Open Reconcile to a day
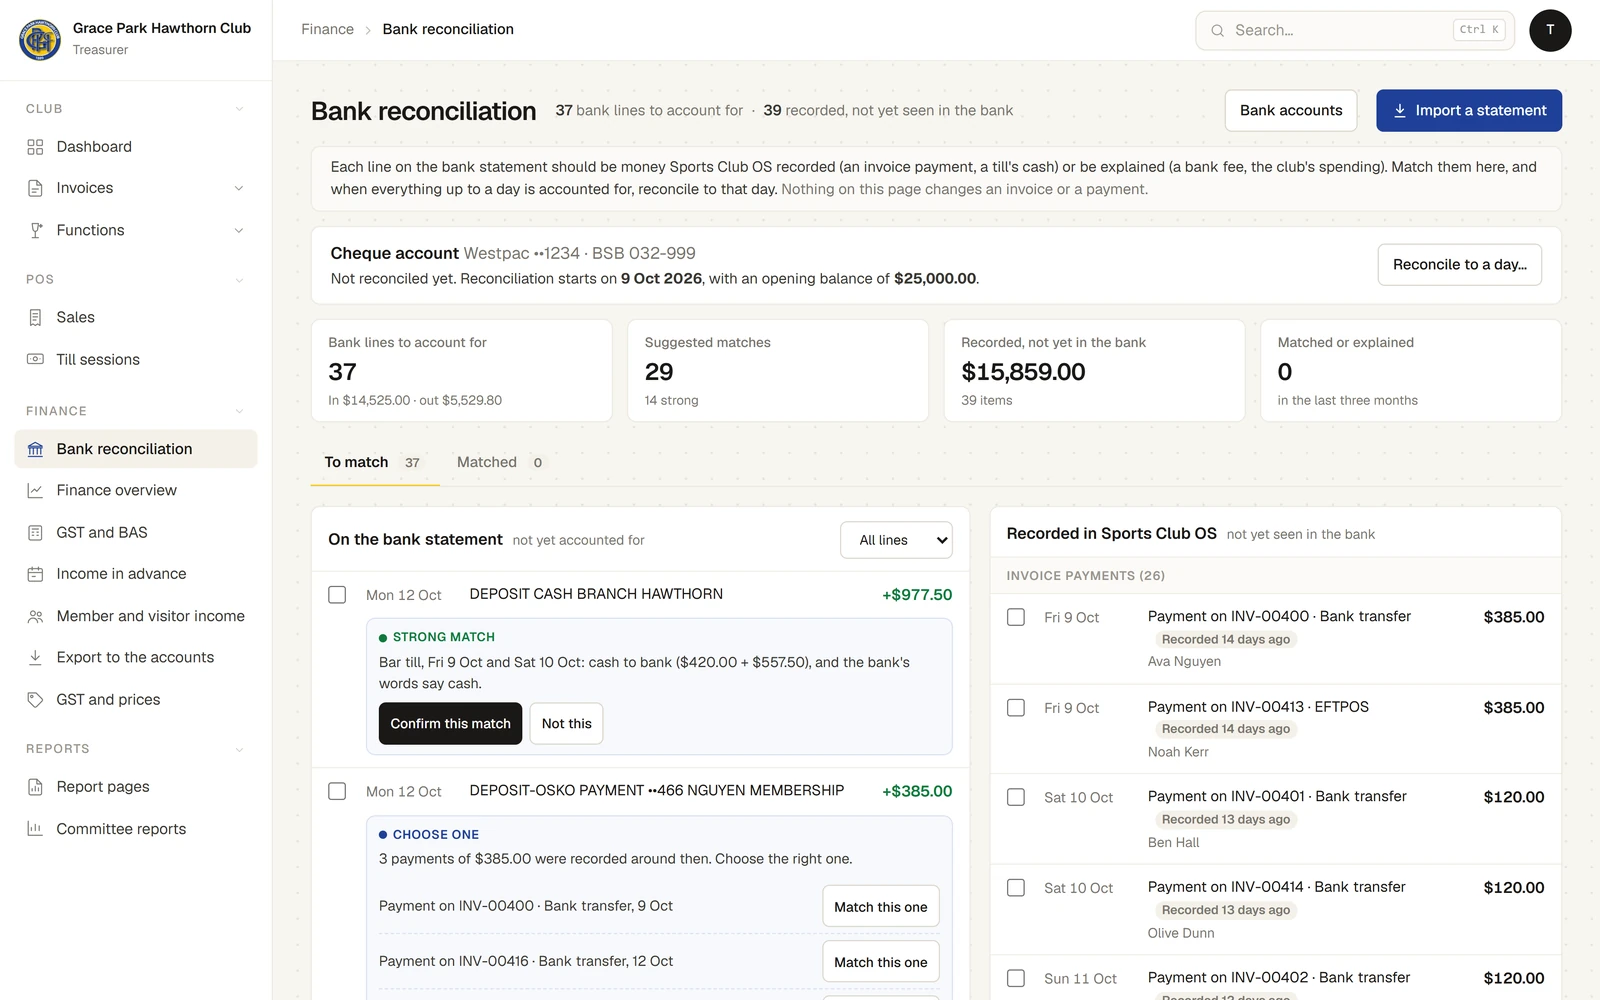1600x1000 pixels. point(1459,264)
